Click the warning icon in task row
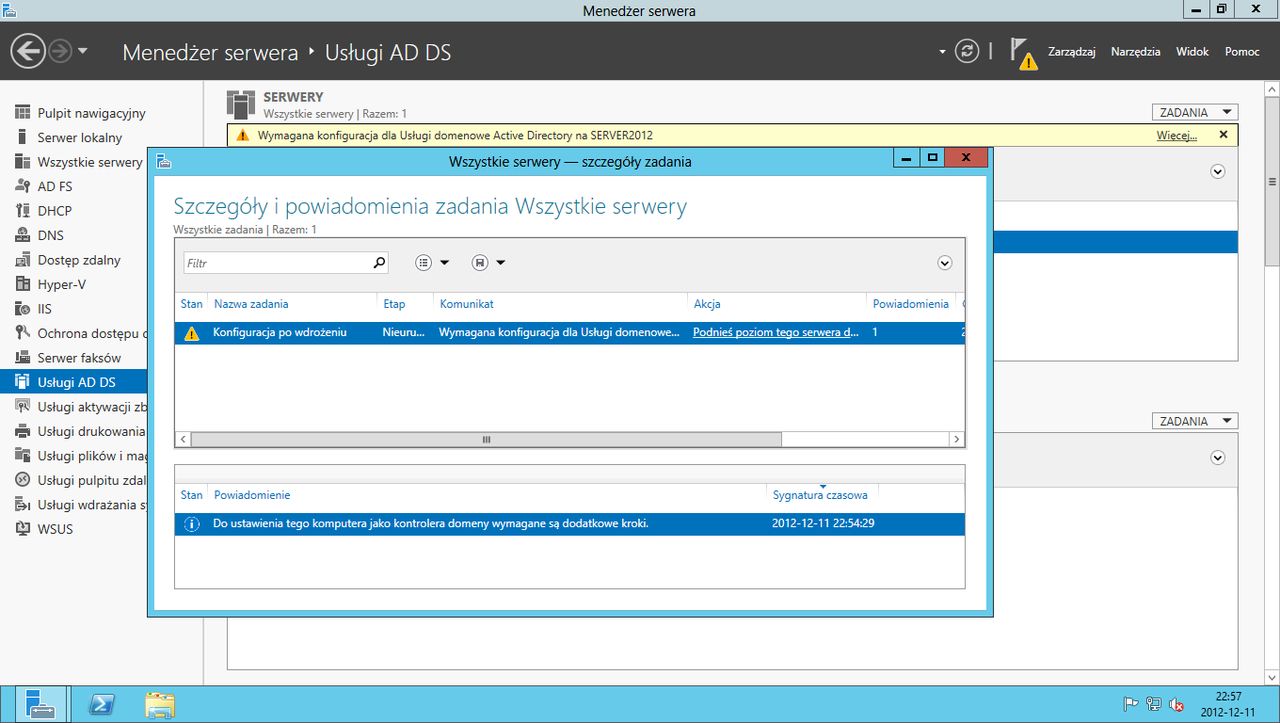This screenshot has width=1280, height=723. pyautogui.click(x=191, y=333)
